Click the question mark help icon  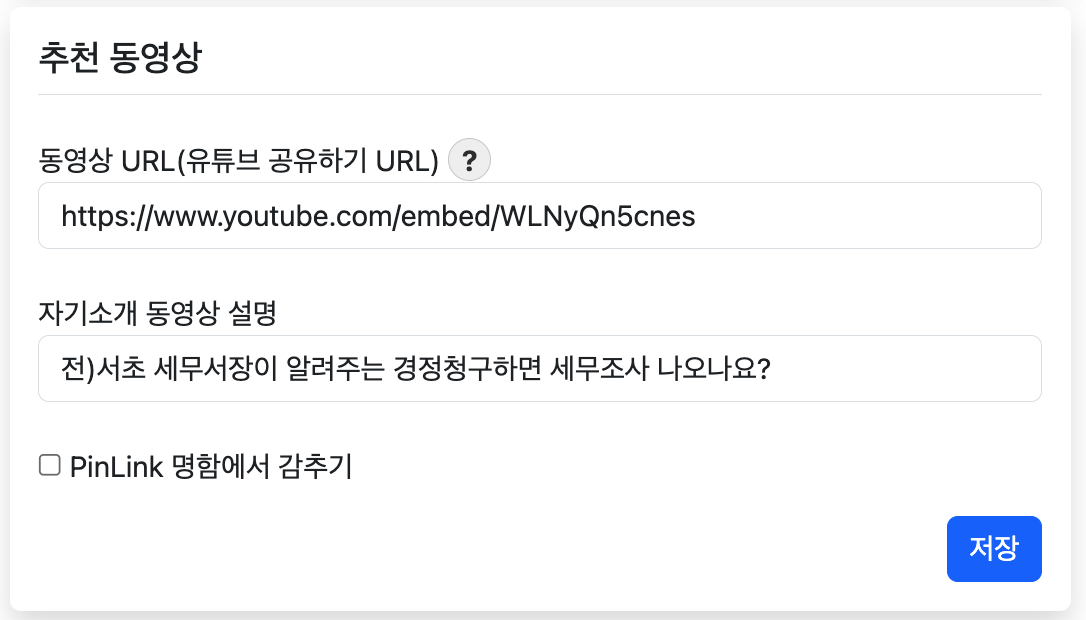click(469, 160)
